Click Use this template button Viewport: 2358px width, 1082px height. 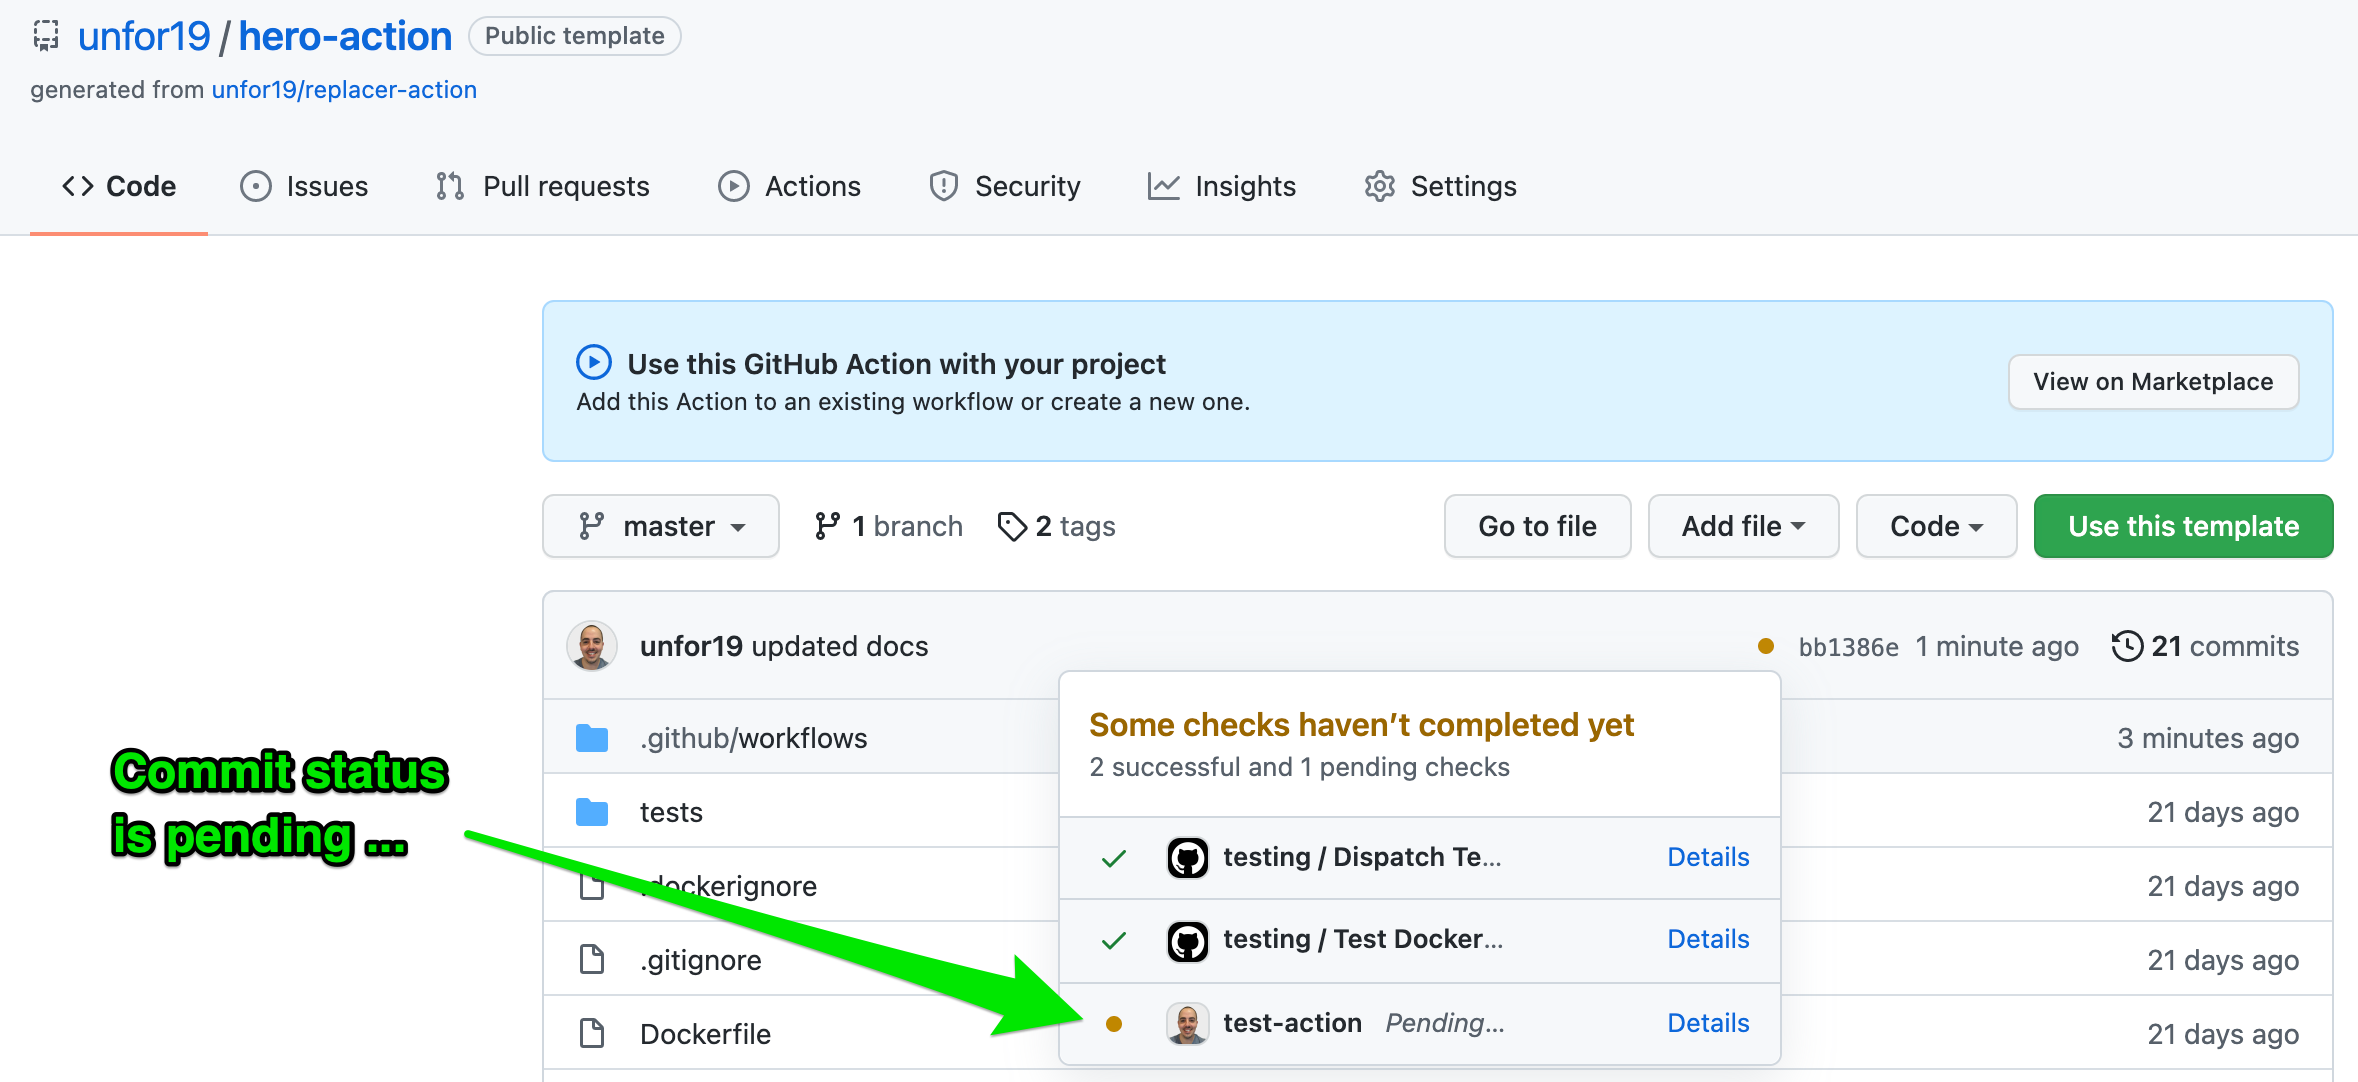click(2184, 526)
